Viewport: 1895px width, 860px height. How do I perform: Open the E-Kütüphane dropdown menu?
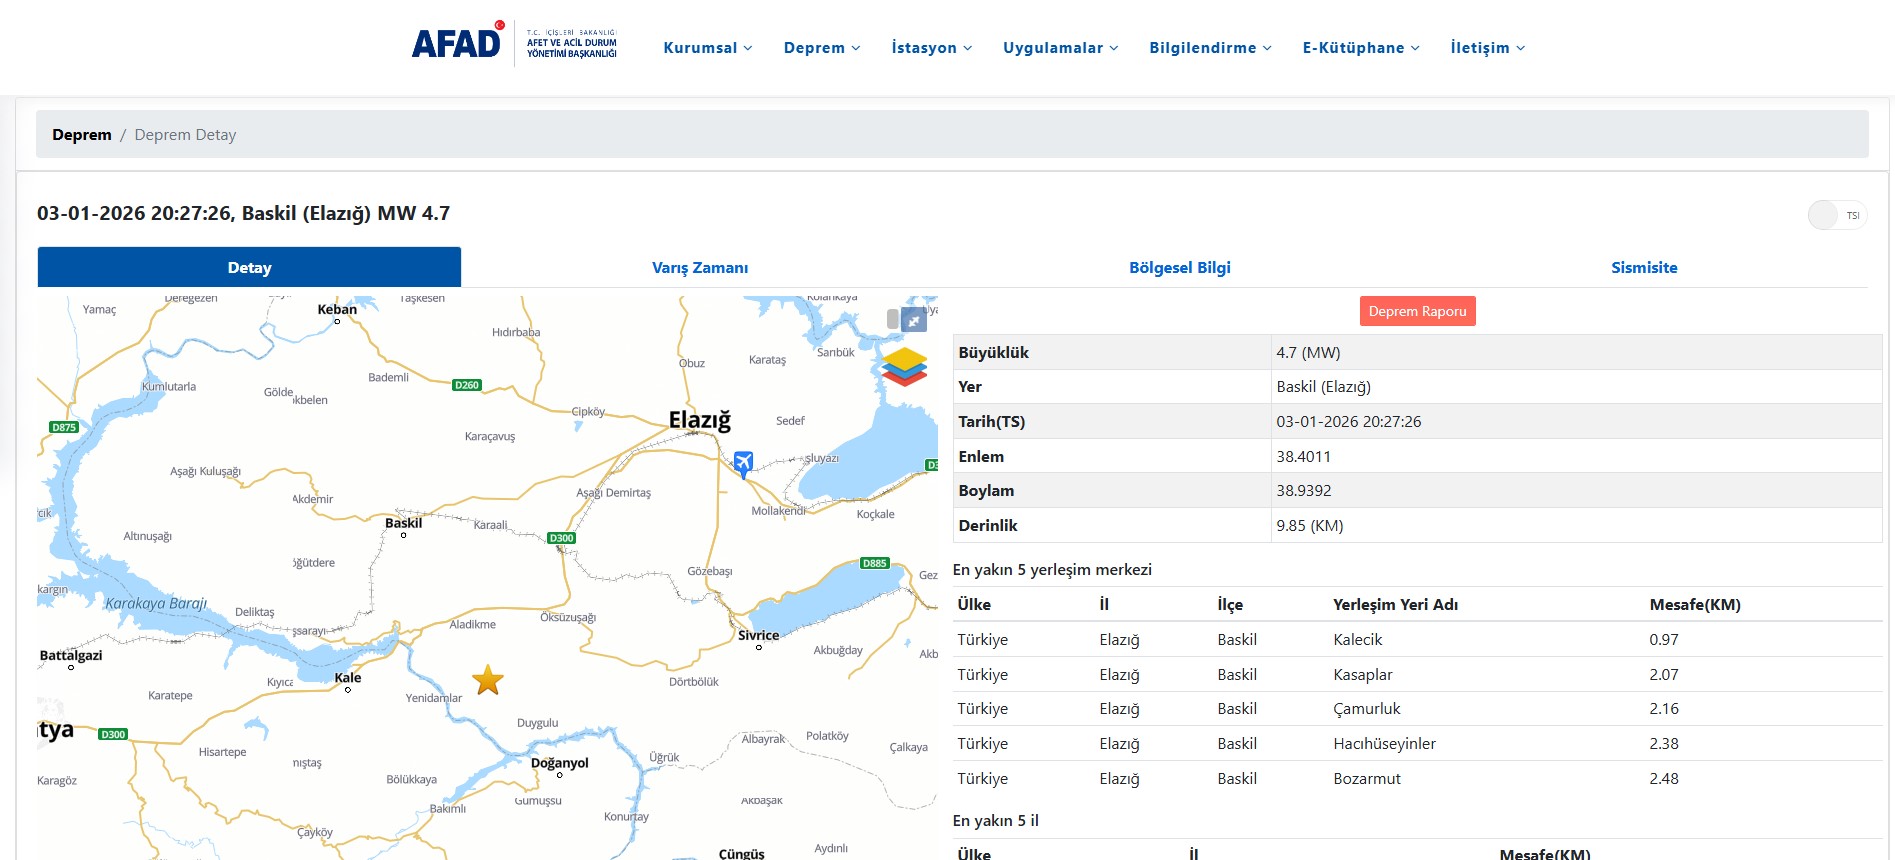point(1360,48)
